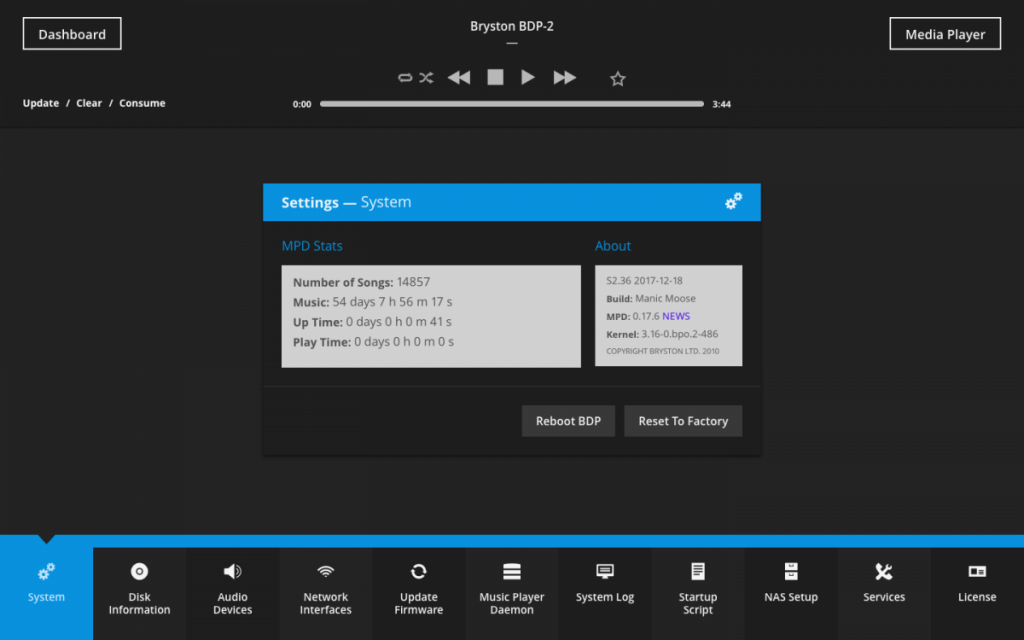Viewport: 1024px width, 640px height.
Task: View the System Log
Action: click(x=605, y=594)
